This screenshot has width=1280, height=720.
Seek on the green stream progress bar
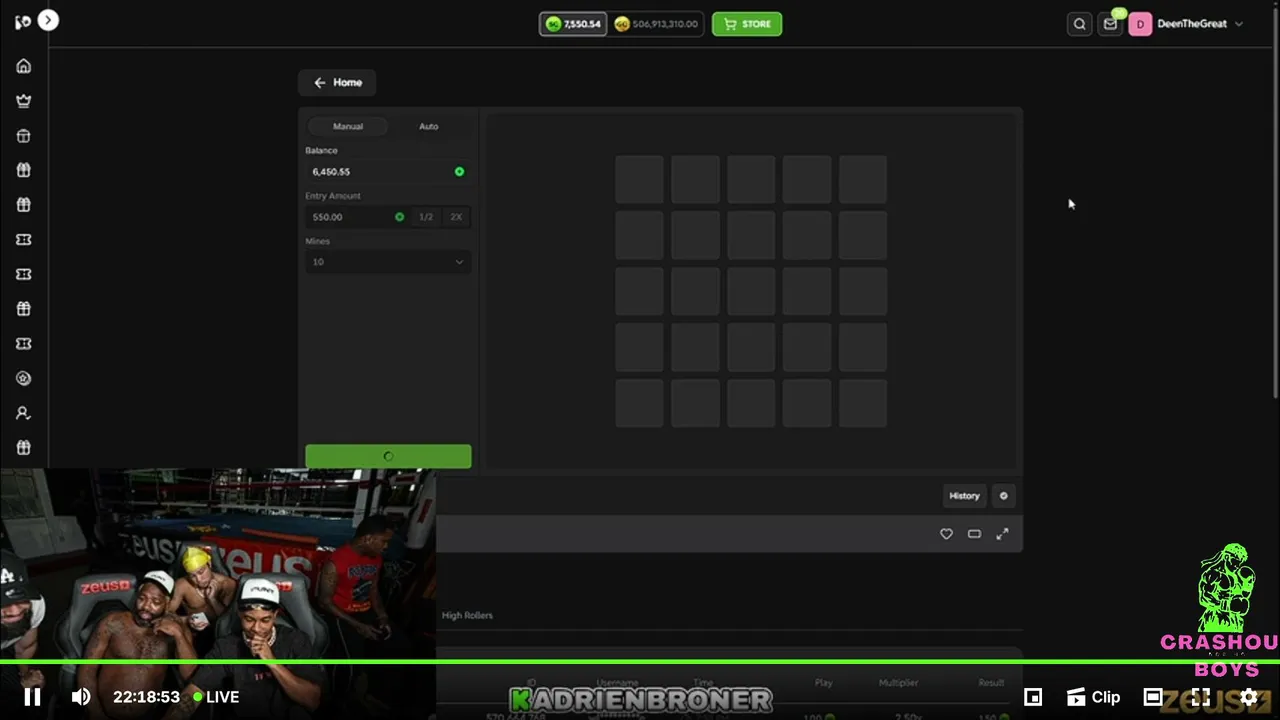pyautogui.click(x=640, y=662)
